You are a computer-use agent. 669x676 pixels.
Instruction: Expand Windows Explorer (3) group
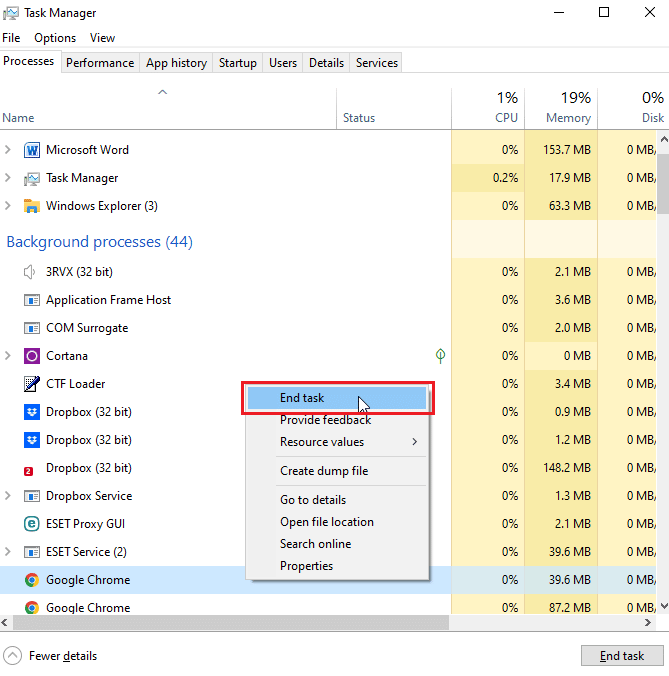pyautogui.click(x=7, y=206)
